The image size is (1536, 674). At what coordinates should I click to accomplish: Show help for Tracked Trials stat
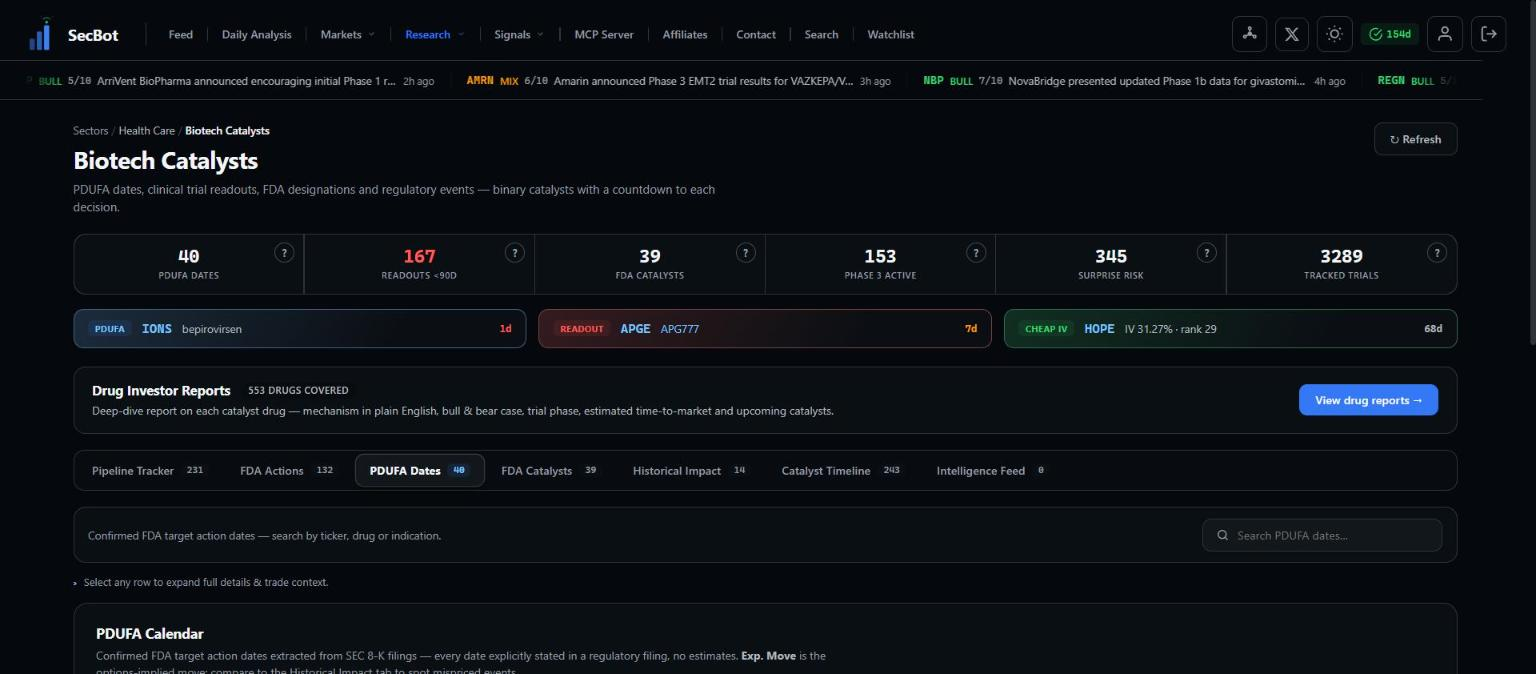click(x=1437, y=253)
